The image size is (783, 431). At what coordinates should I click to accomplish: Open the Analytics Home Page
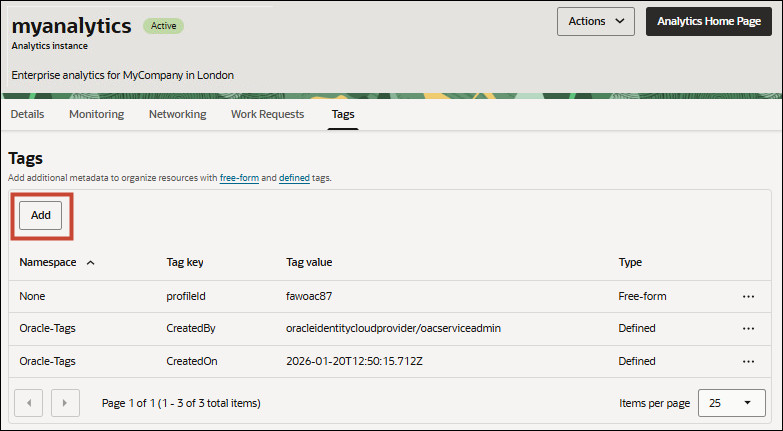click(708, 21)
